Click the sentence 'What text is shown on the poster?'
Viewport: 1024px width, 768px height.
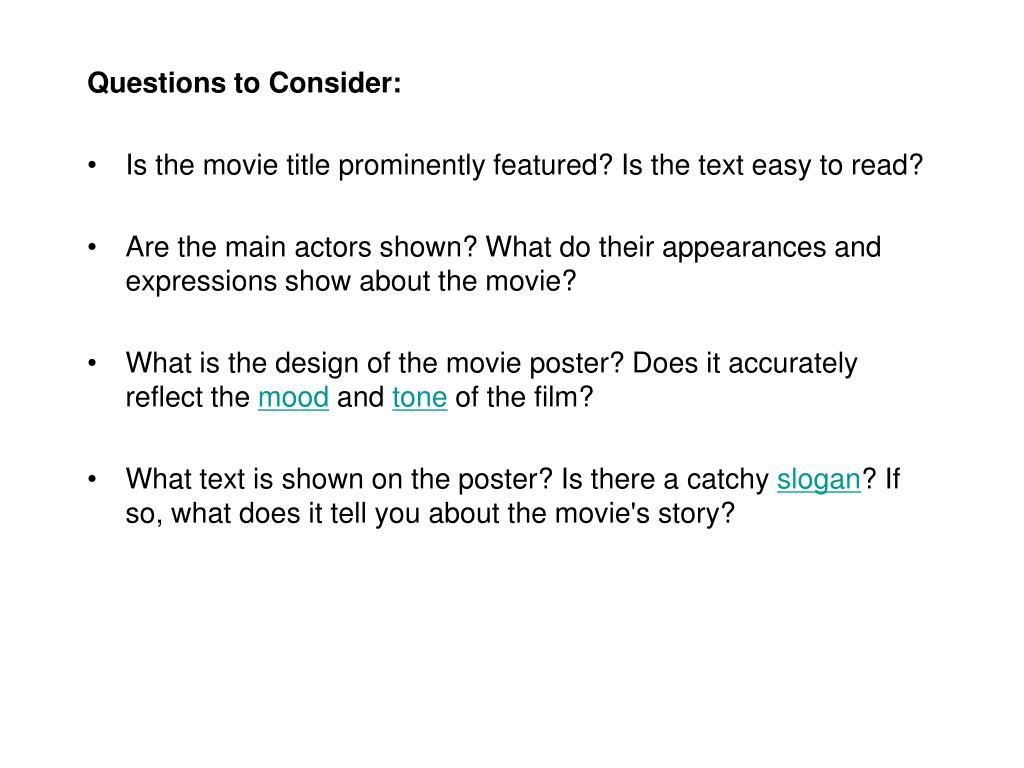(340, 479)
